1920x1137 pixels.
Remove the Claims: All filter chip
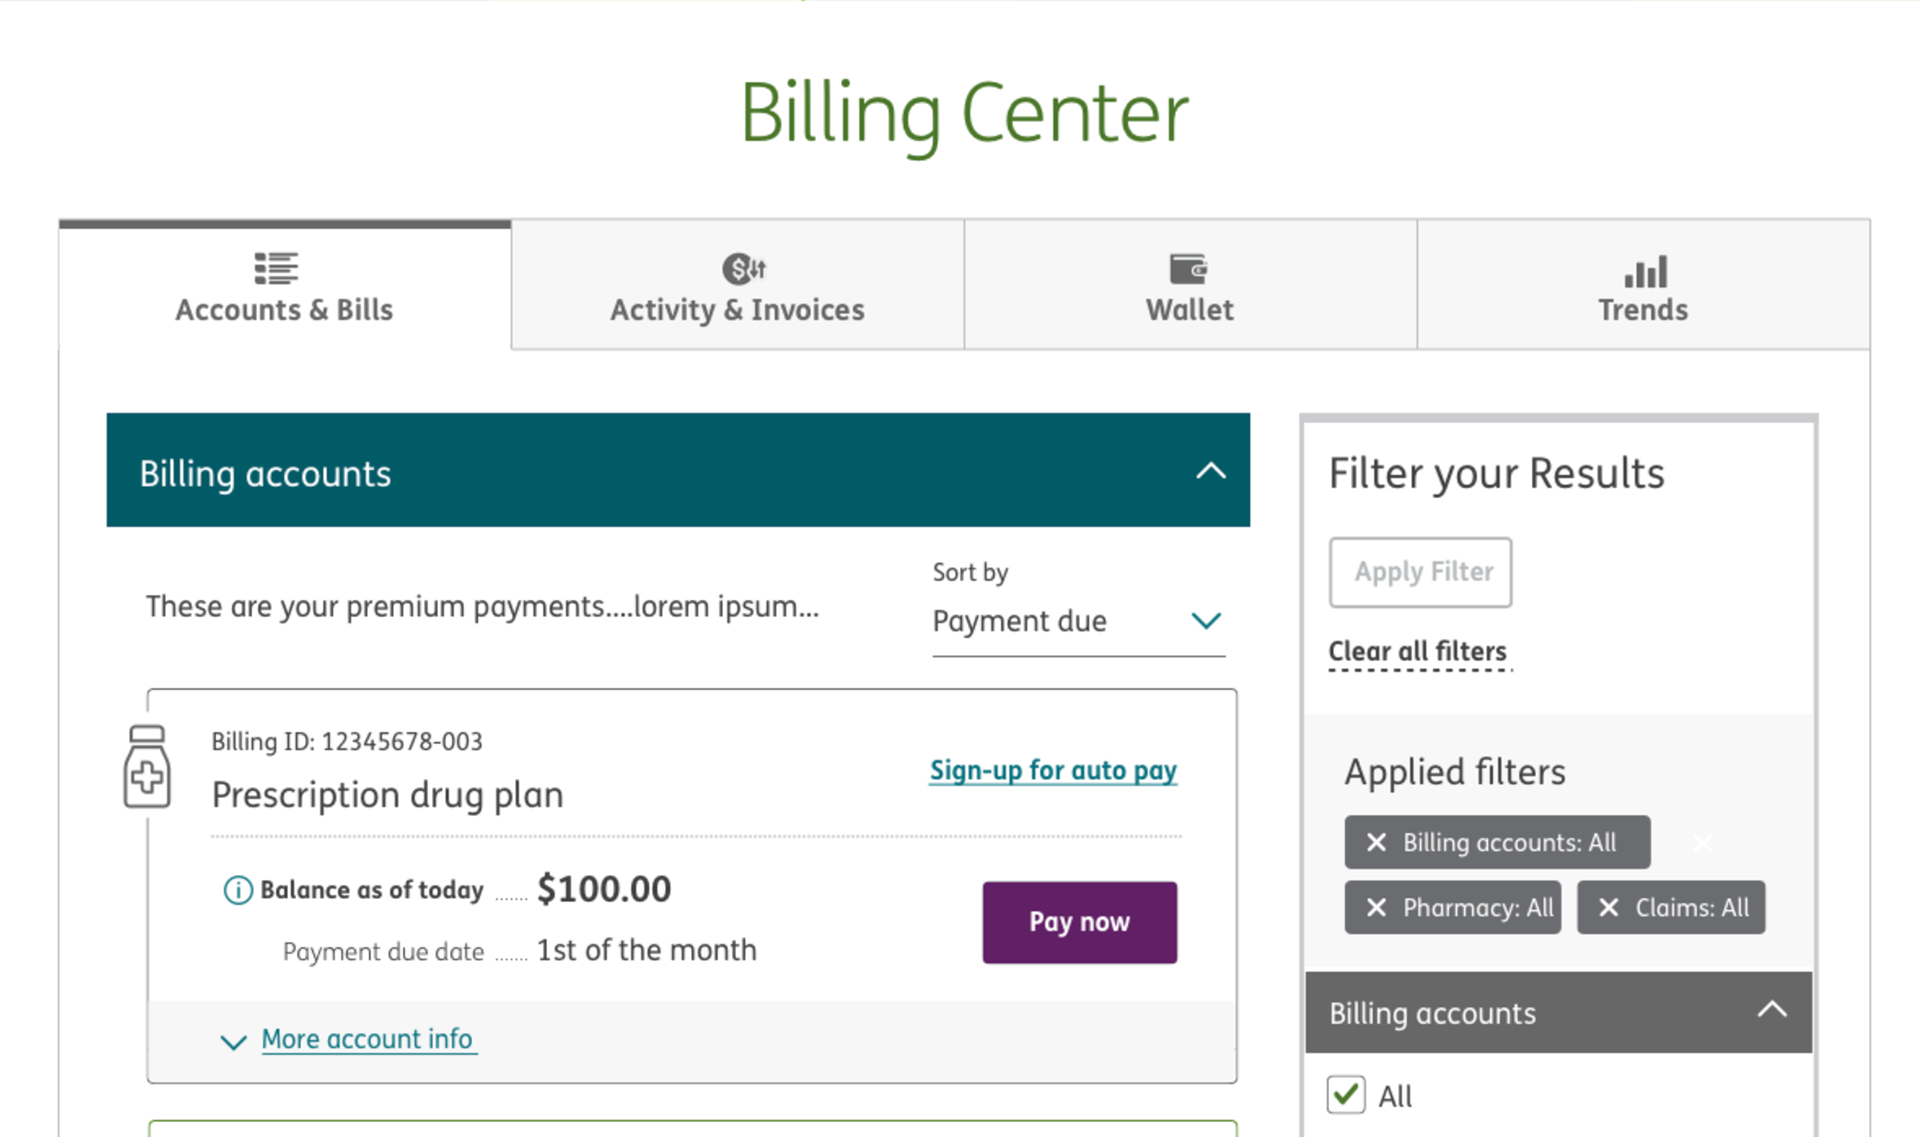(x=1608, y=908)
